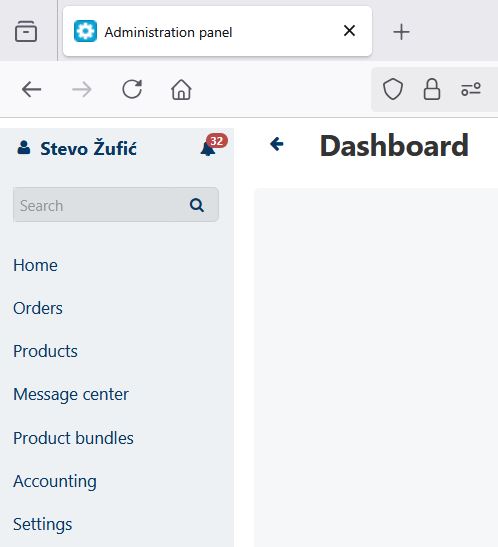Close the Administration panel tab
The height and width of the screenshot is (547, 498).
coord(349,31)
